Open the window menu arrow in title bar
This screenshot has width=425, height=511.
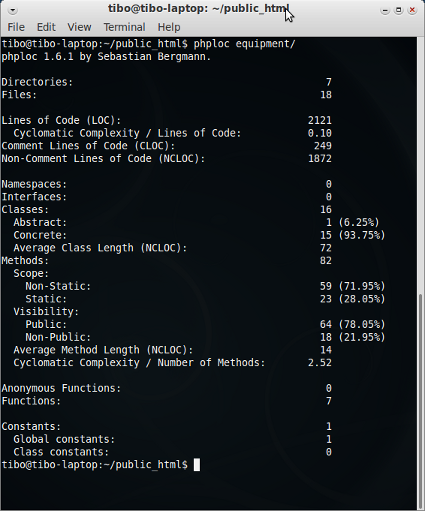[x=13, y=10]
